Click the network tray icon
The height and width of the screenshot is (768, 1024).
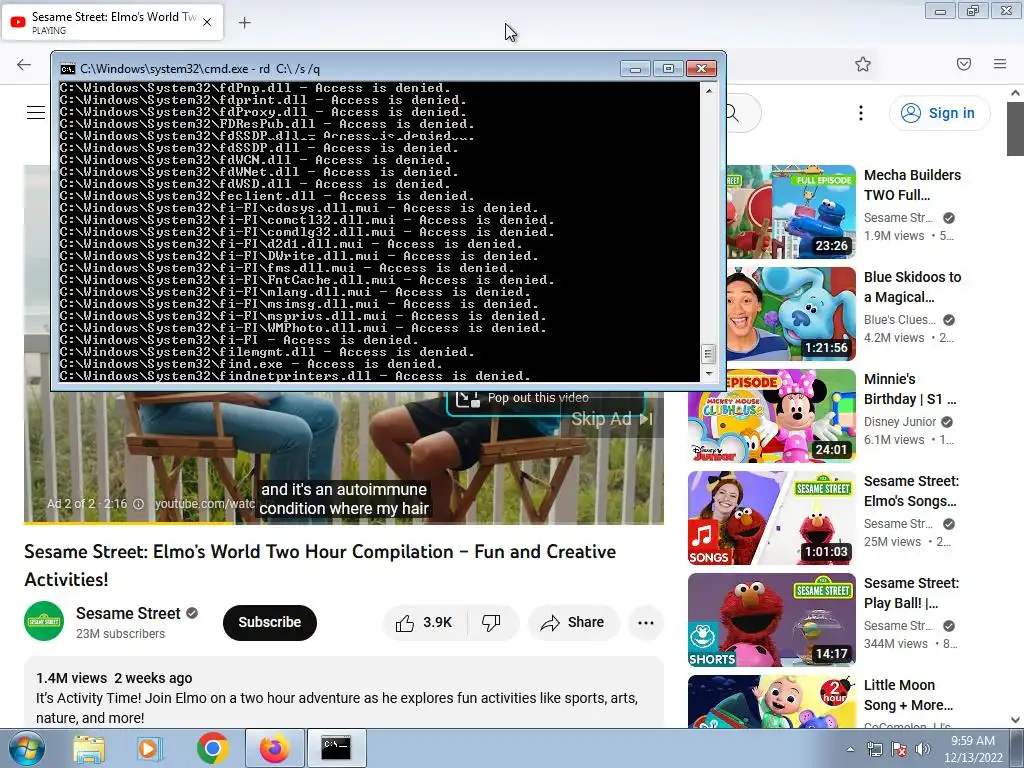point(874,749)
